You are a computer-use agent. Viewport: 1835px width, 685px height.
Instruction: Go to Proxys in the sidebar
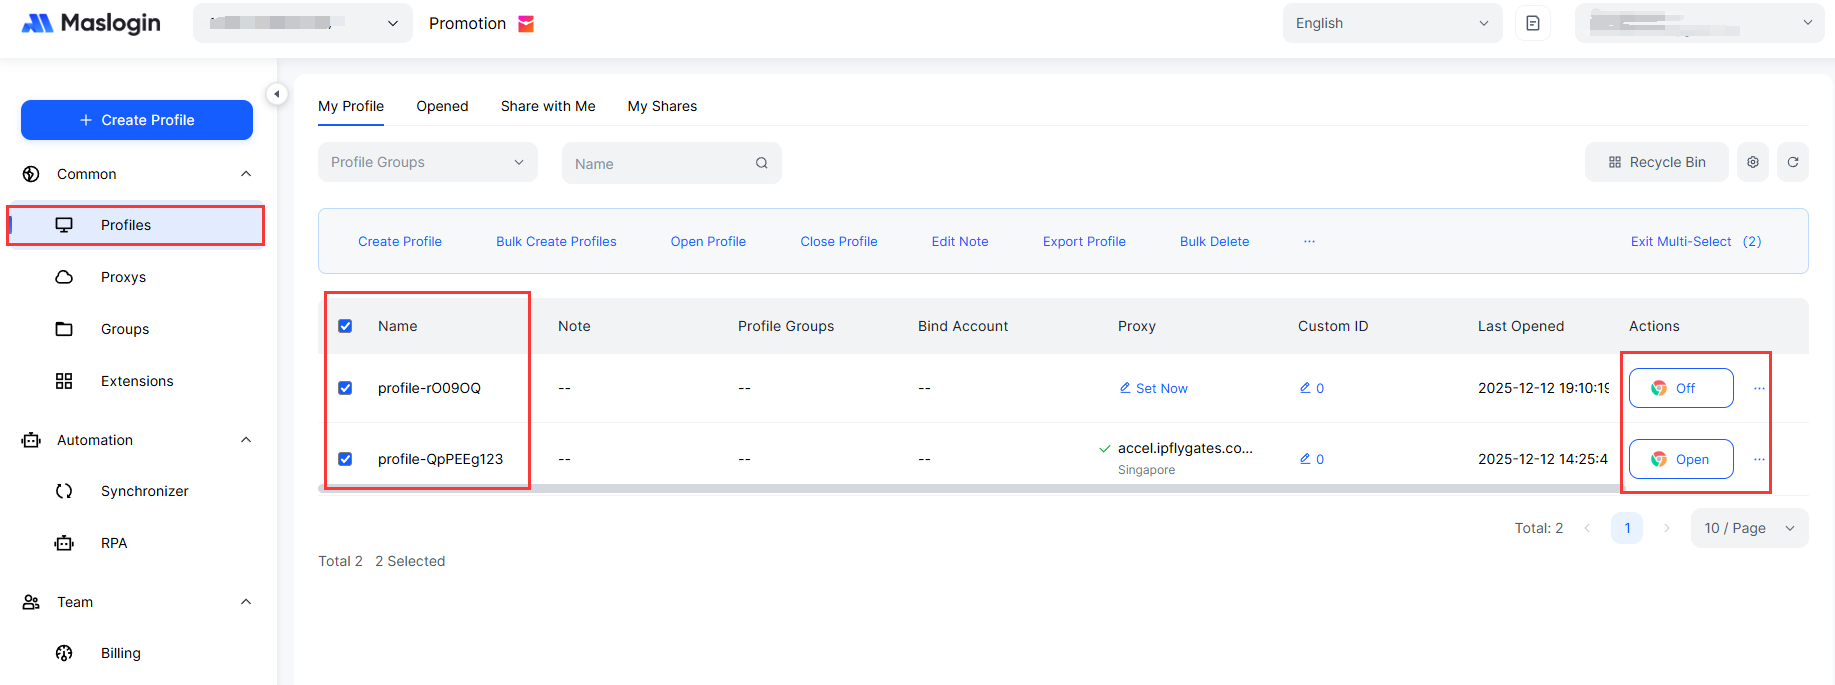123,277
